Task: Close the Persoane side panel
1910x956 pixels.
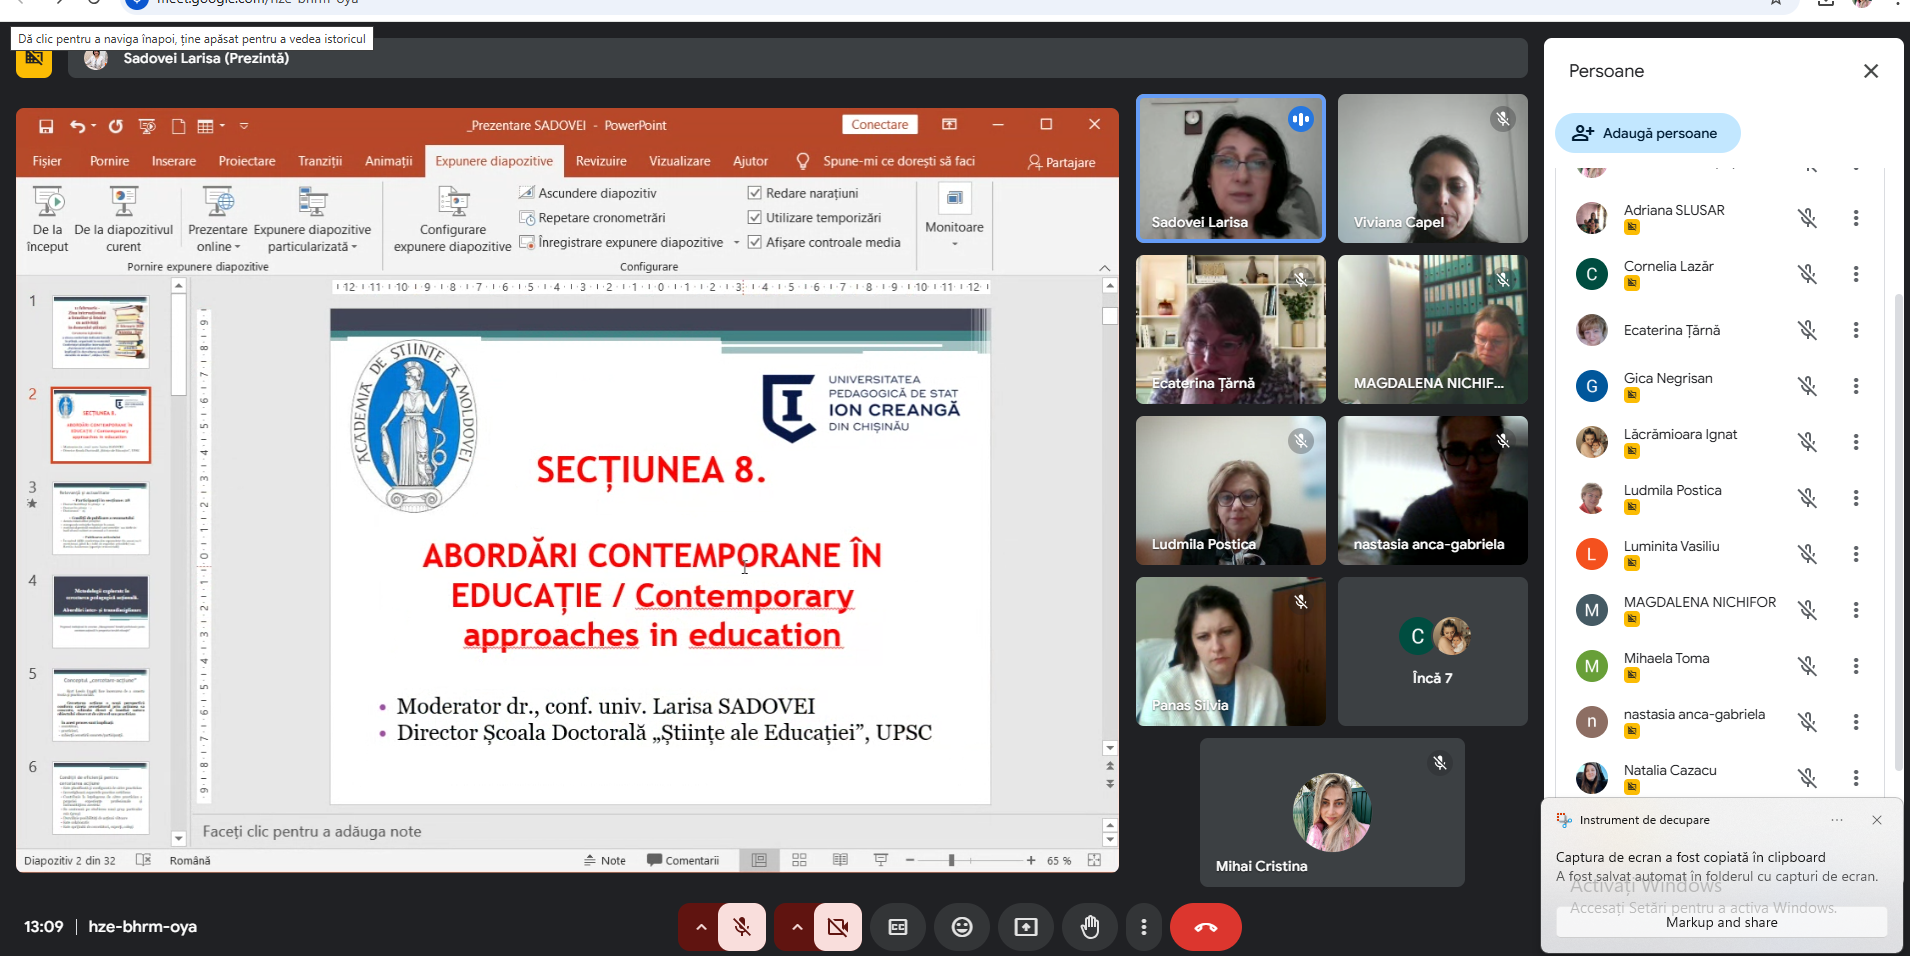Action: click(x=1871, y=71)
